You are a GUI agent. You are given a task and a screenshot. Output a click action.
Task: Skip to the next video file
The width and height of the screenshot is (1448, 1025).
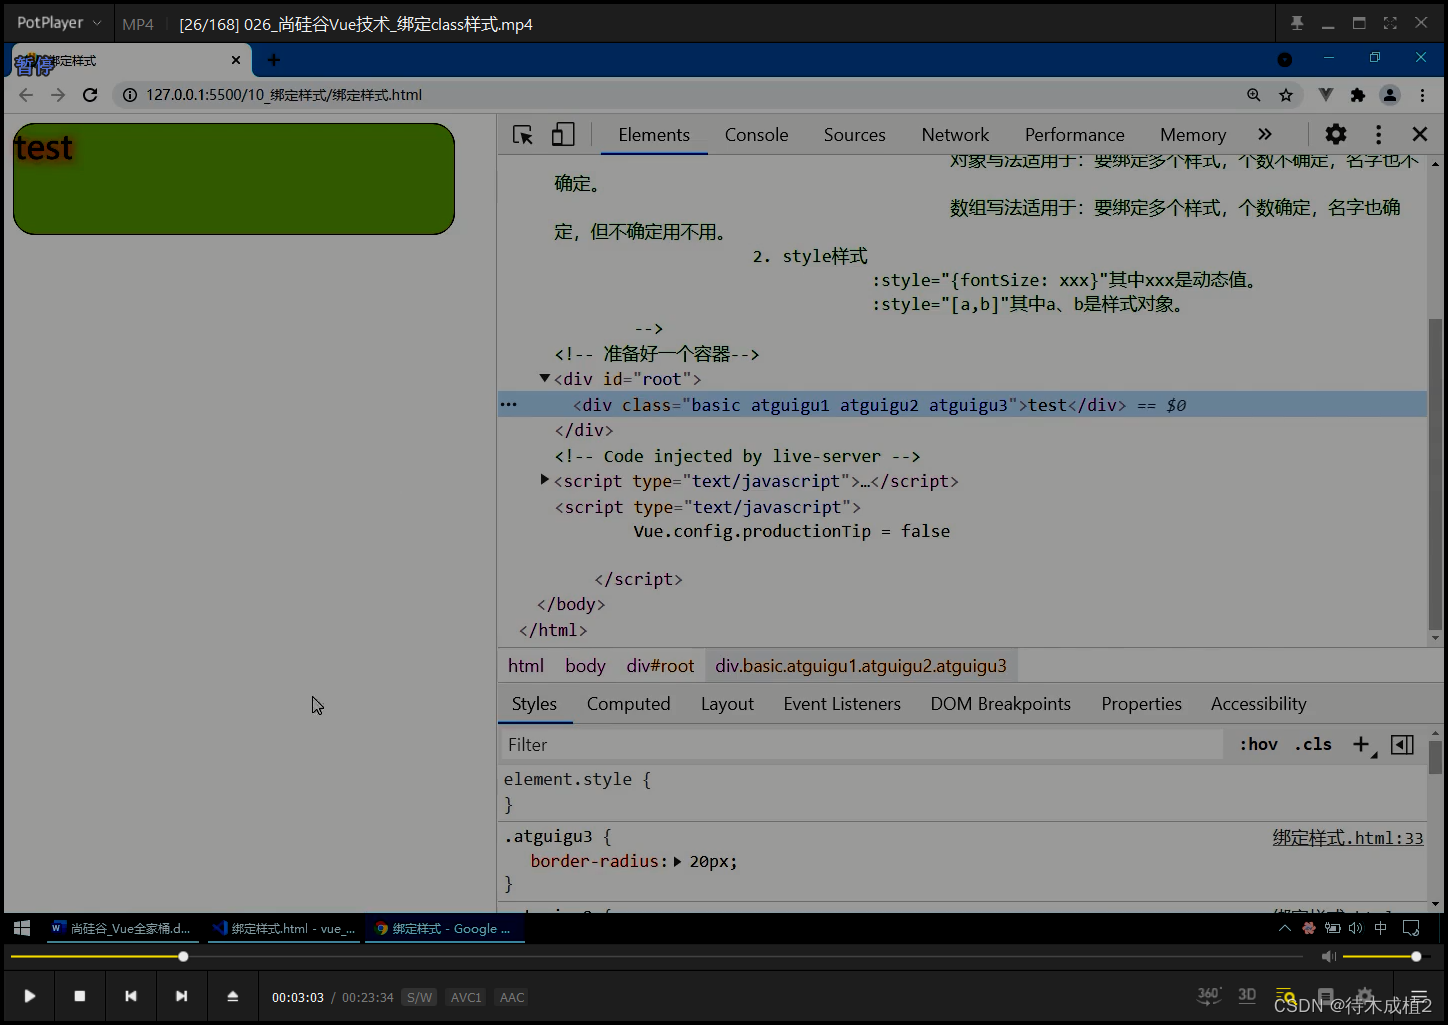(181, 996)
